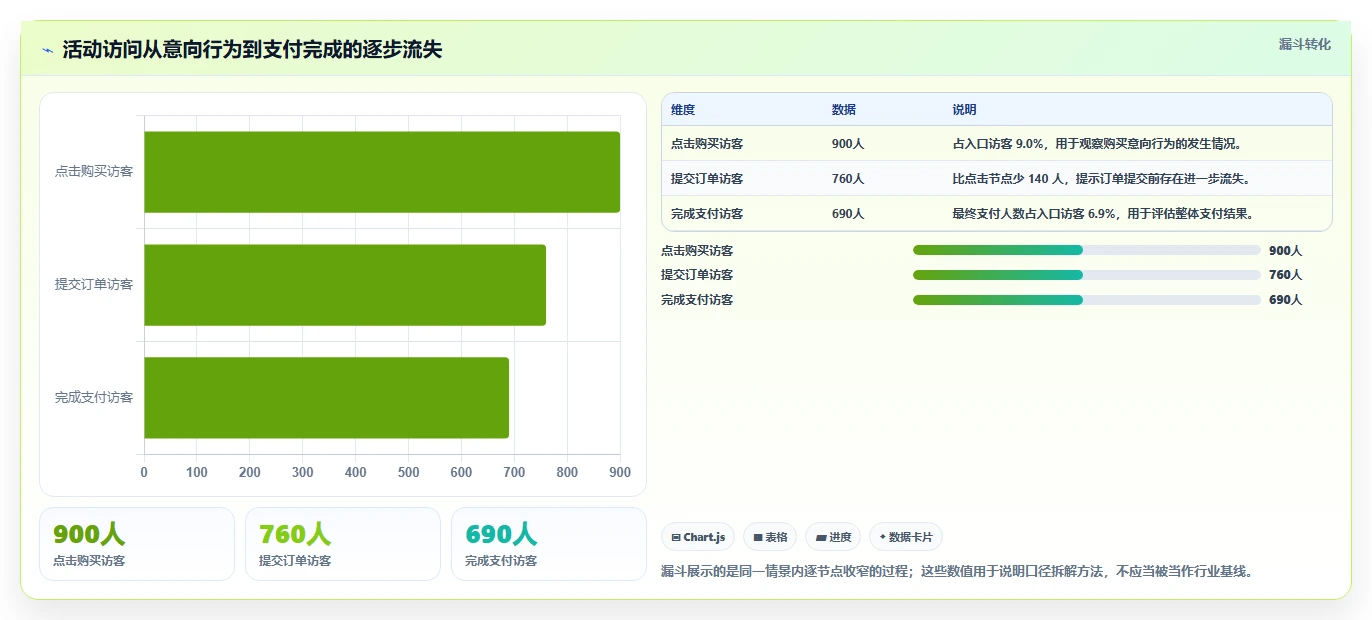
Task: Click the 漏斗转化 label in the header
Action: pos(1305,44)
